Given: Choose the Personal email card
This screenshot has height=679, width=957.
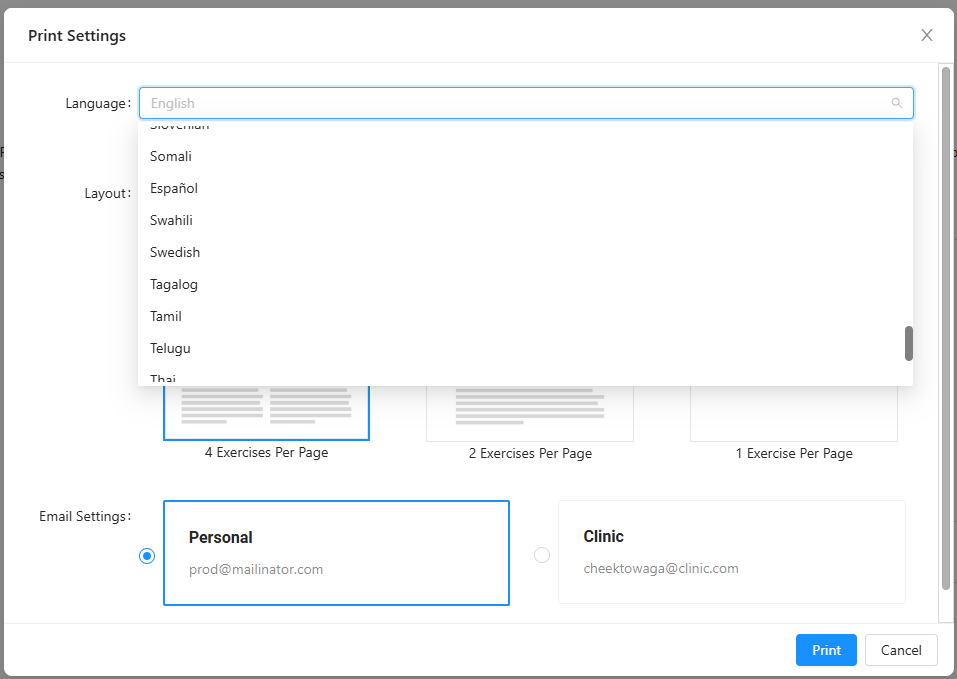Looking at the screenshot, I should [x=336, y=552].
